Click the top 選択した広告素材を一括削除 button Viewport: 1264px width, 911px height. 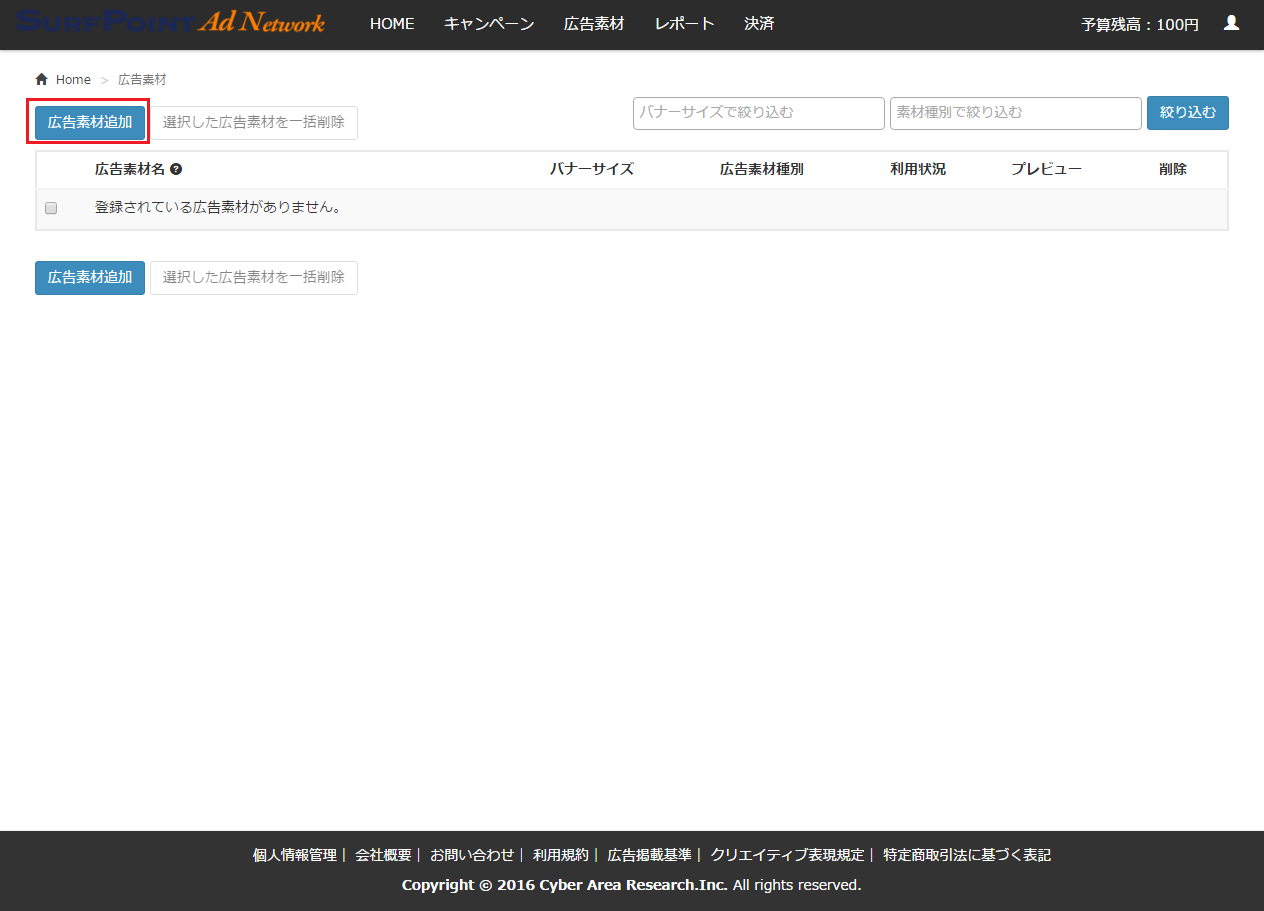253,123
